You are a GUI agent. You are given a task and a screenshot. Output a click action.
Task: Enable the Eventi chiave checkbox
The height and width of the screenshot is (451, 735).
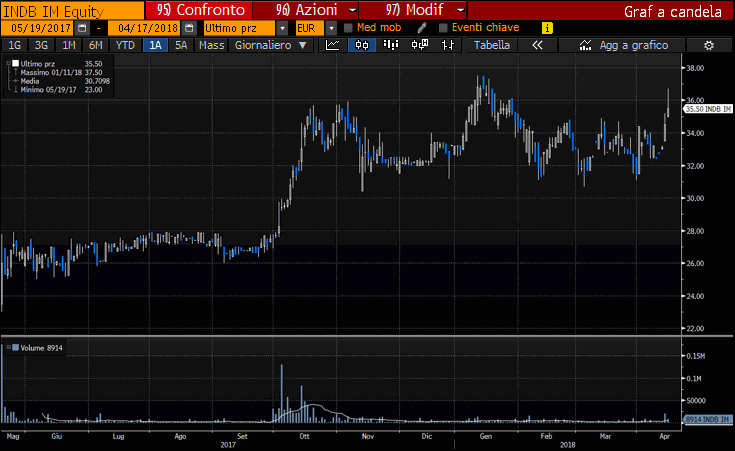(443, 28)
